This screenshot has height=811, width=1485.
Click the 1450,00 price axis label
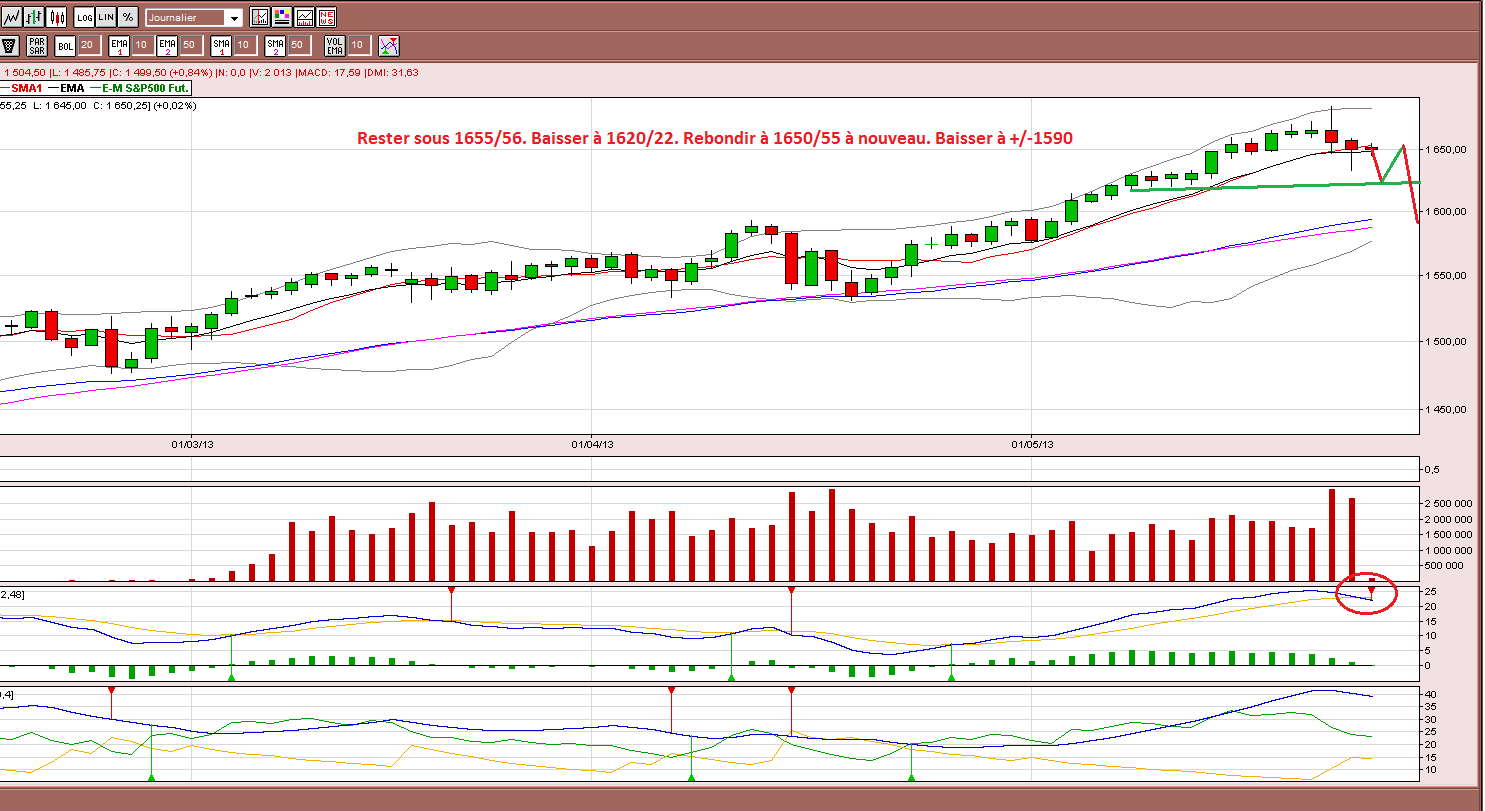coord(1446,409)
